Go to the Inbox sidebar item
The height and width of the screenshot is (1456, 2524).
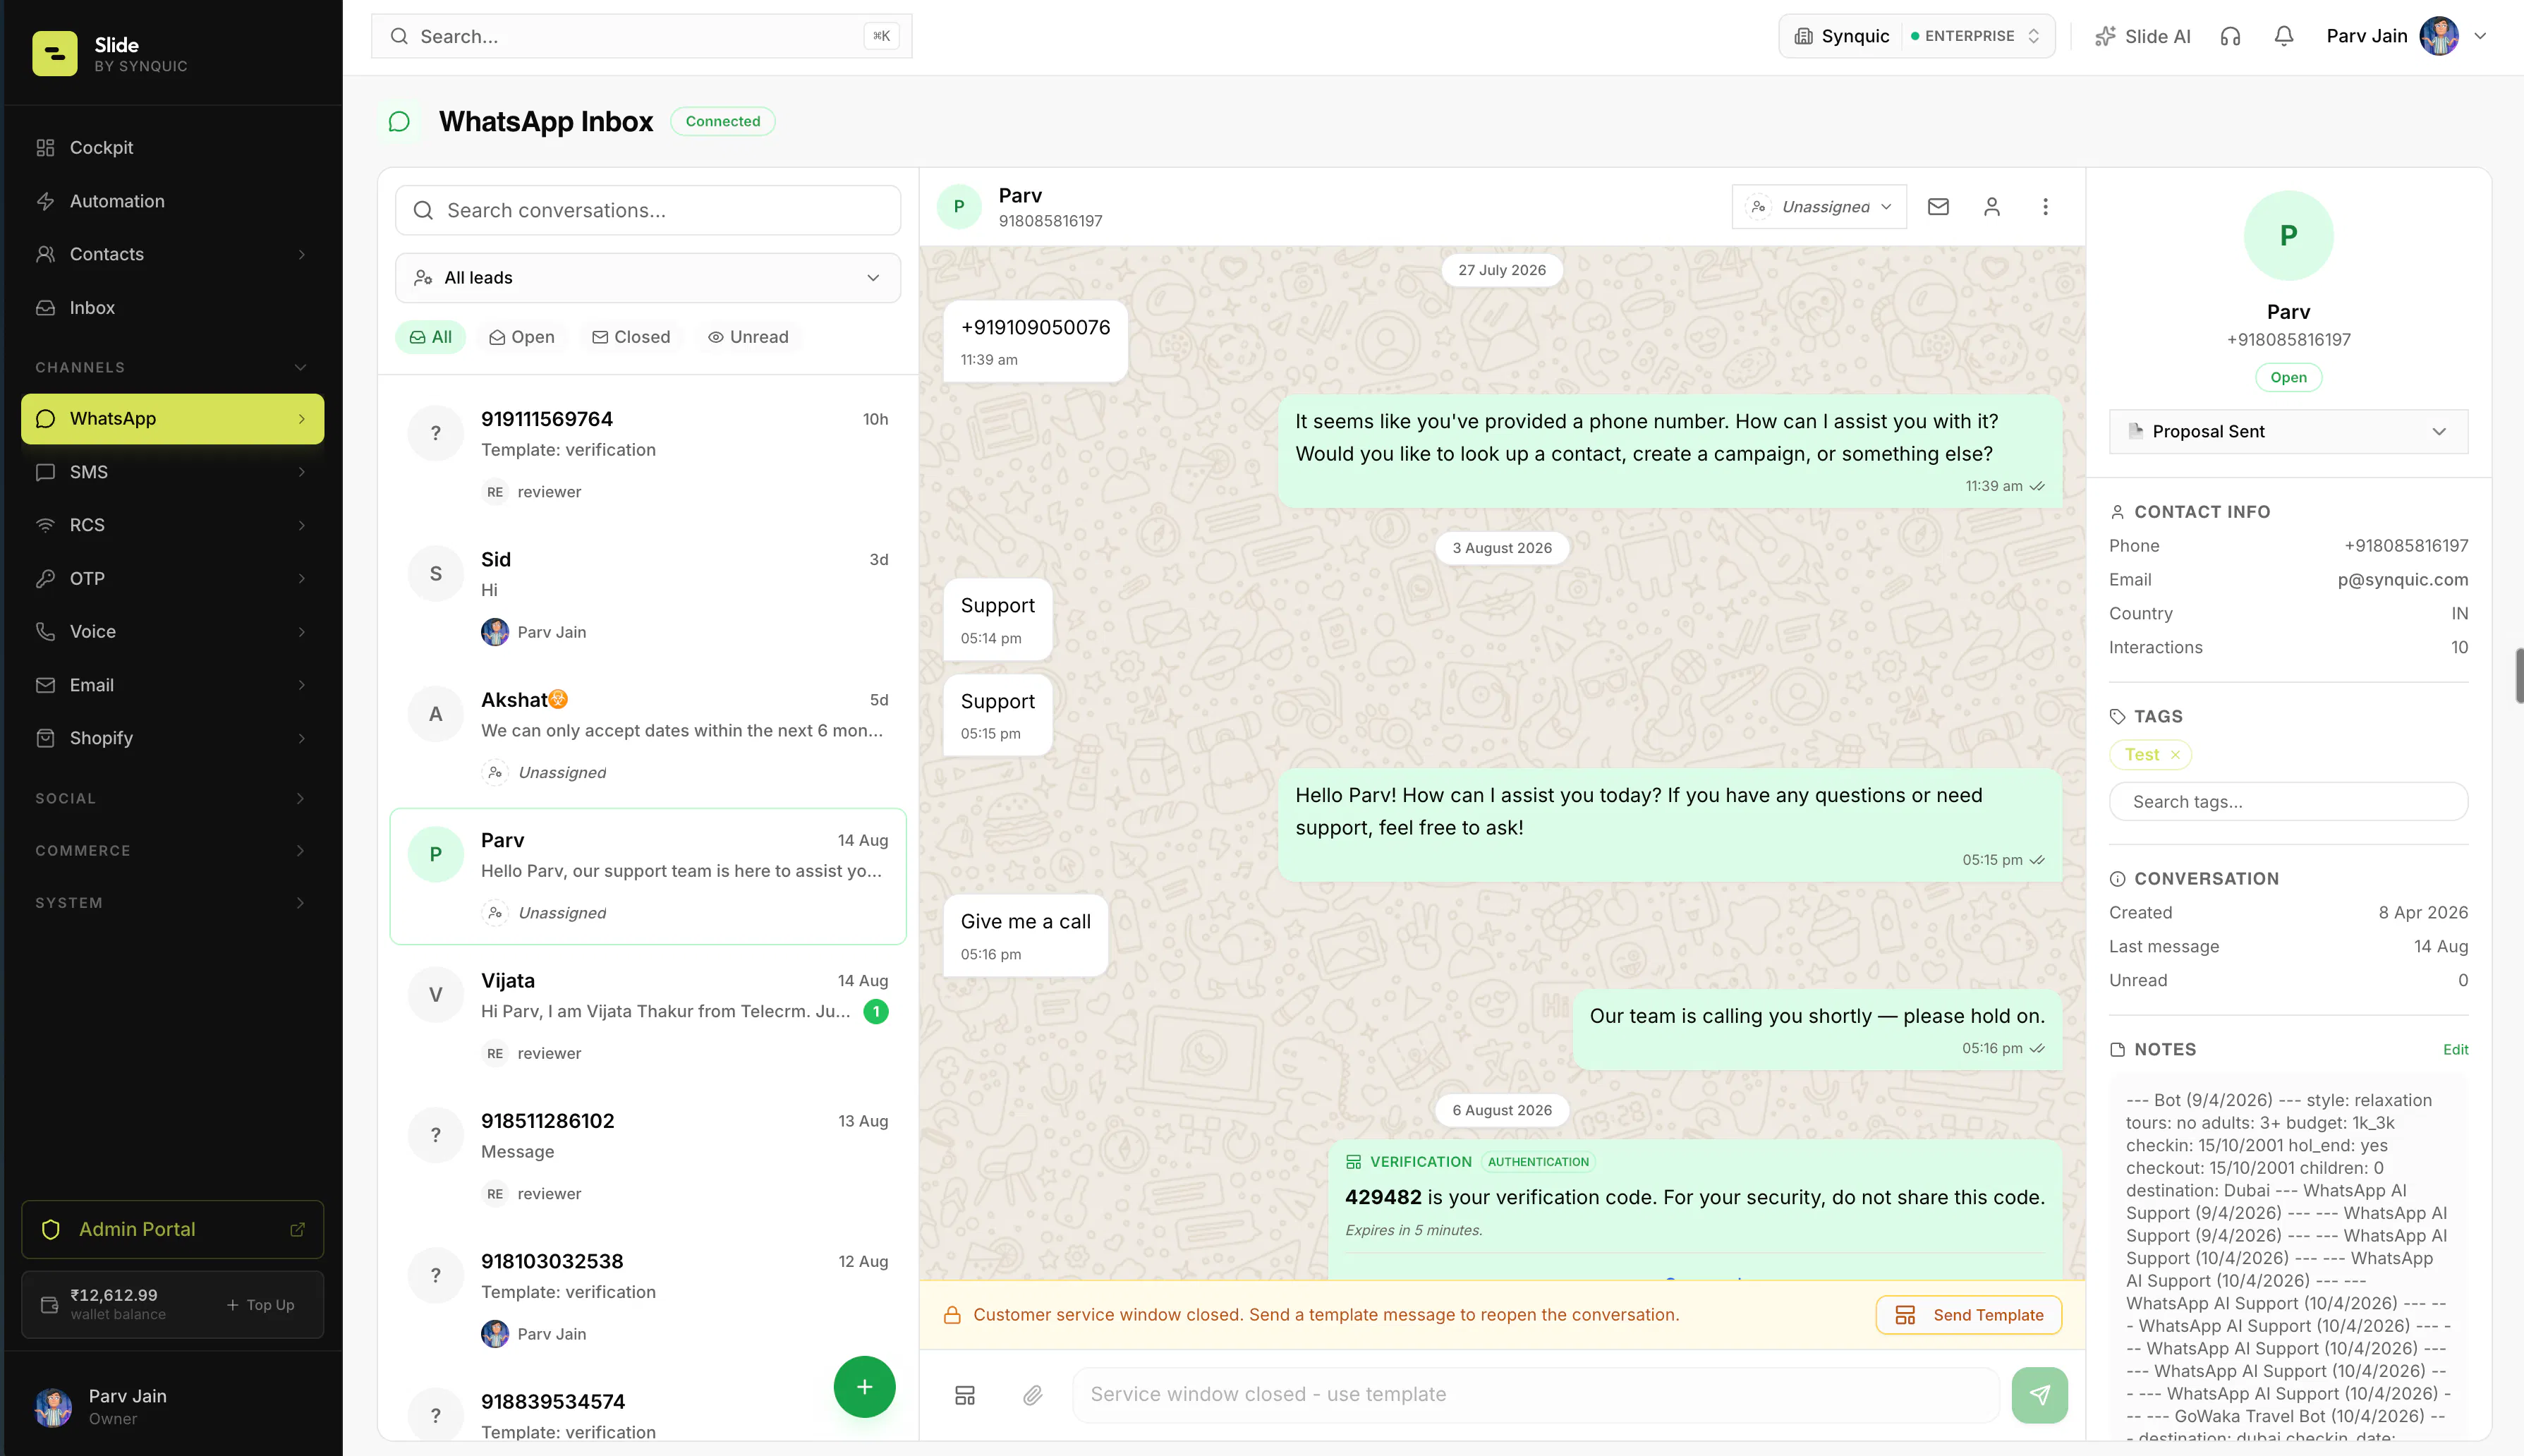[172, 308]
